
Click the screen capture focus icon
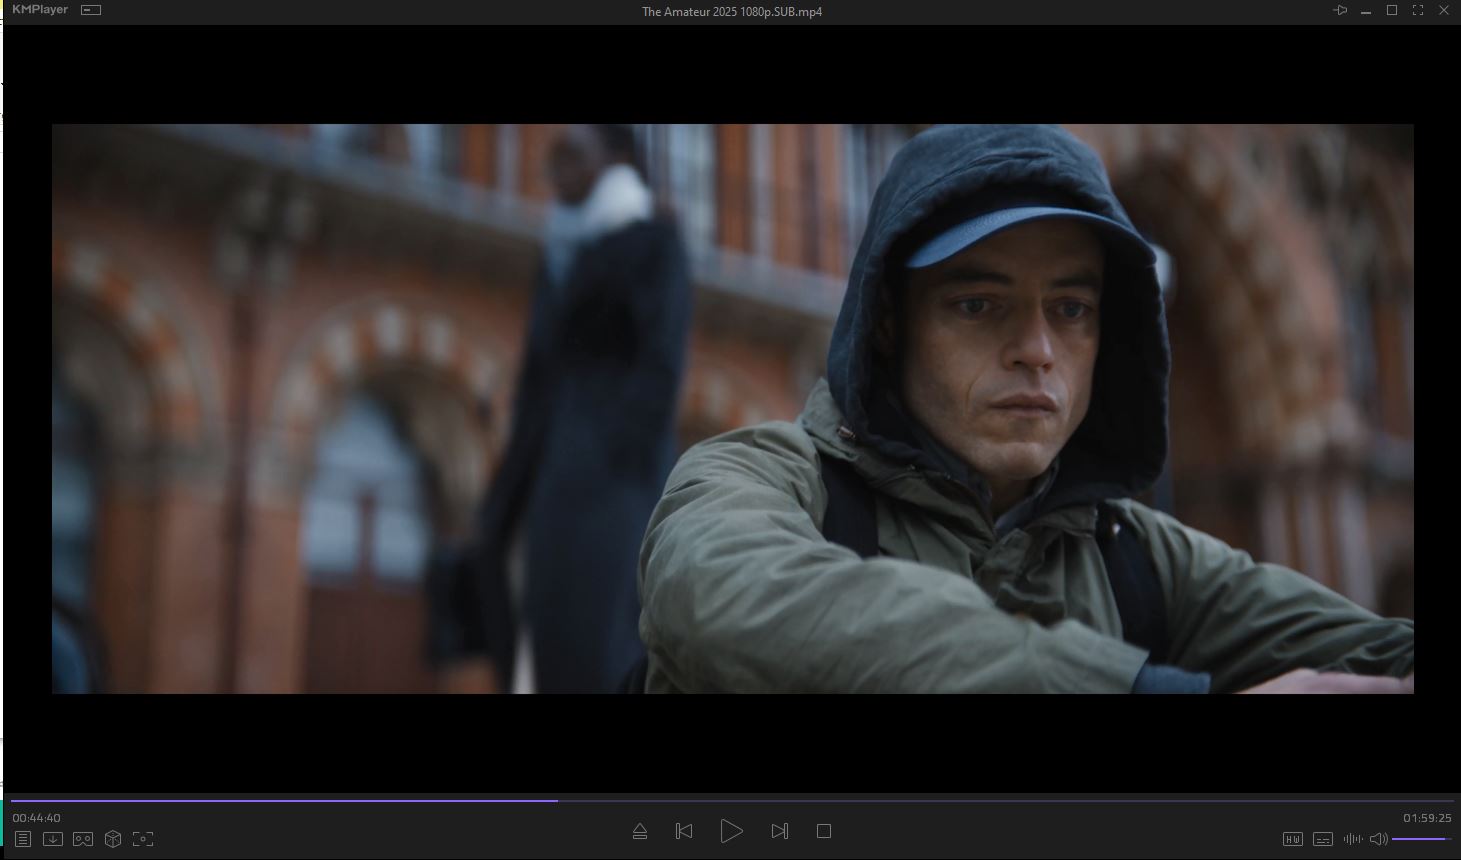(143, 839)
